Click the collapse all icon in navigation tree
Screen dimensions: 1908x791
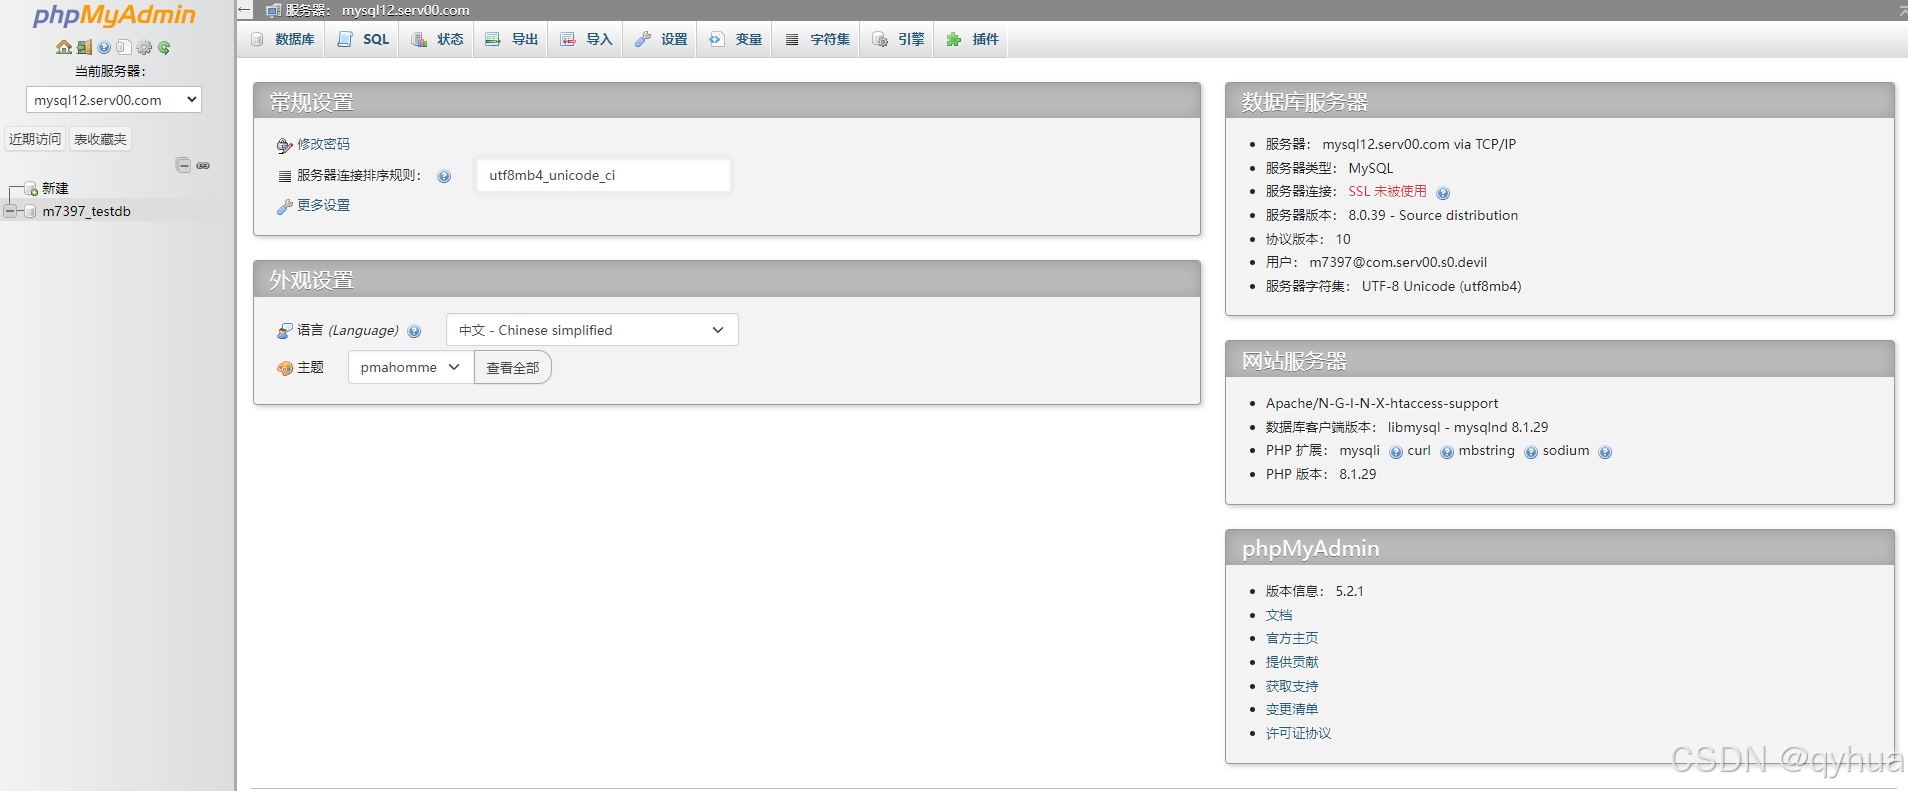(x=183, y=165)
